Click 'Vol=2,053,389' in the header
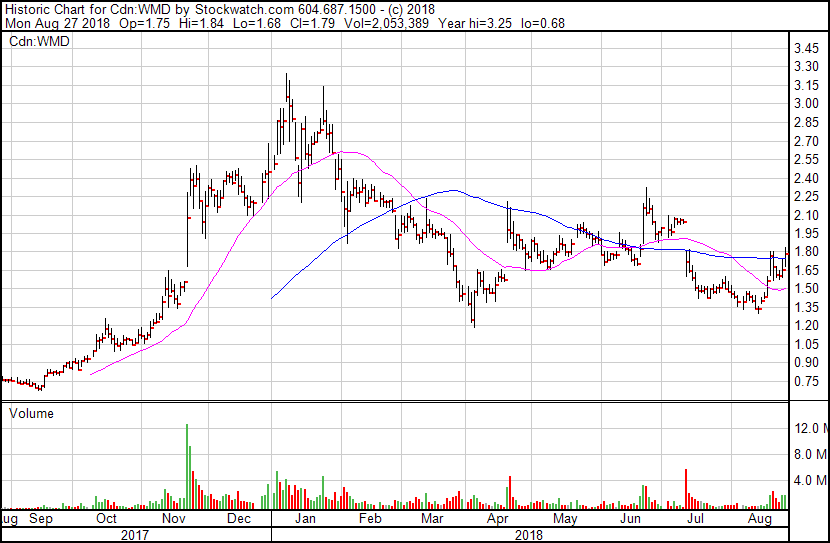The height and width of the screenshot is (543, 830). click(x=386, y=23)
